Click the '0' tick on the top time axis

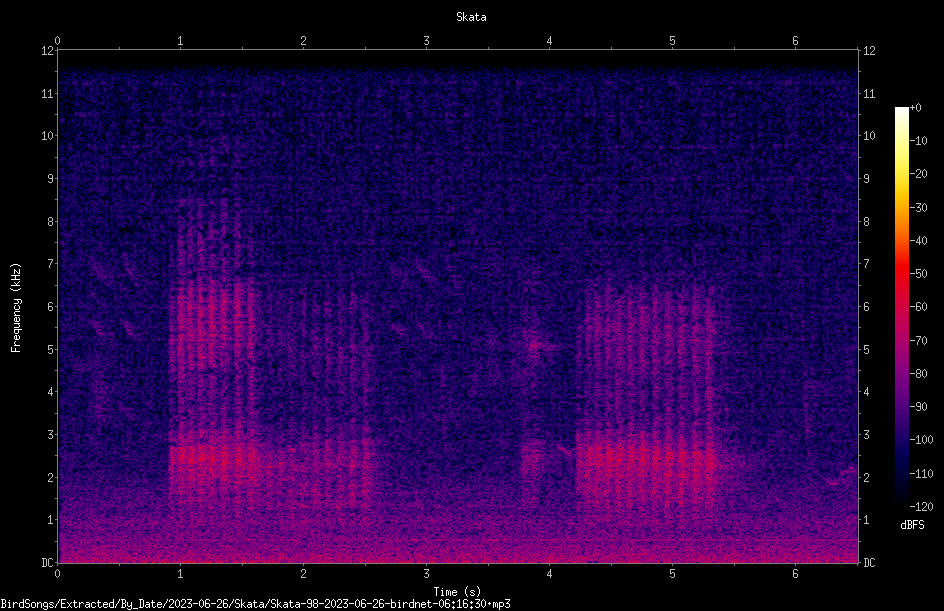pos(57,41)
